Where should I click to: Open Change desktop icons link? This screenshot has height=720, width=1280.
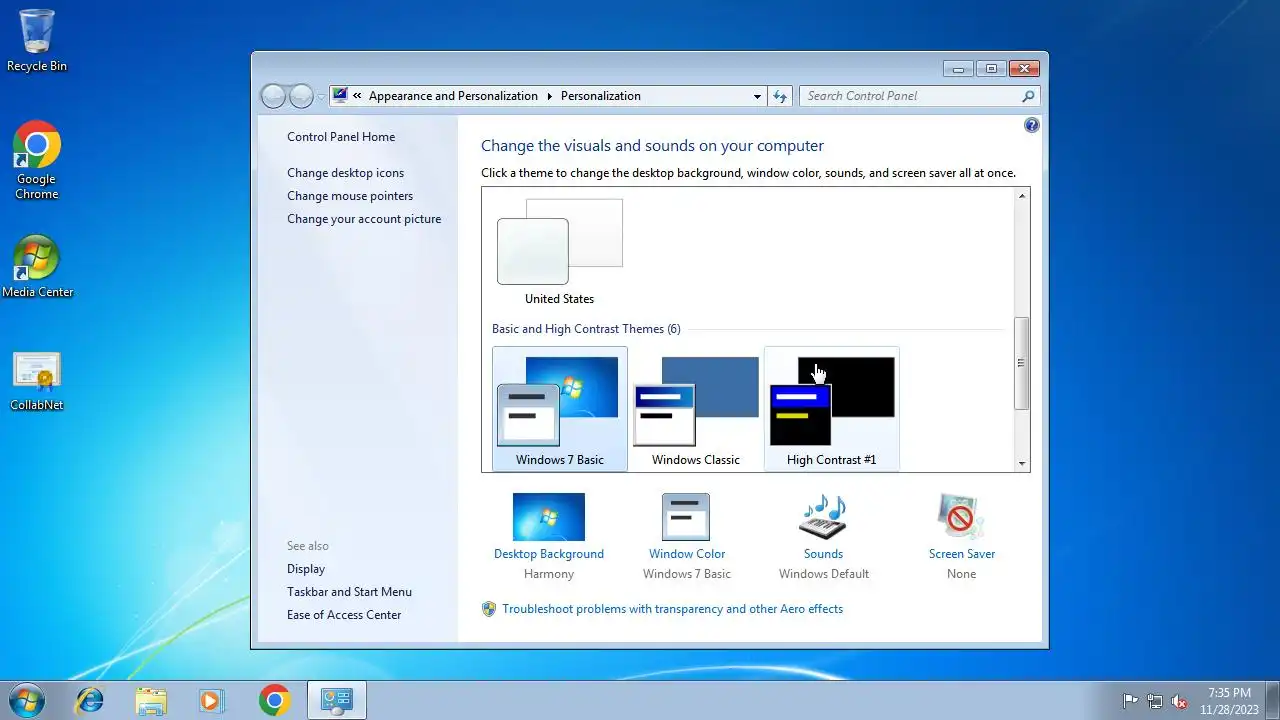(346, 173)
